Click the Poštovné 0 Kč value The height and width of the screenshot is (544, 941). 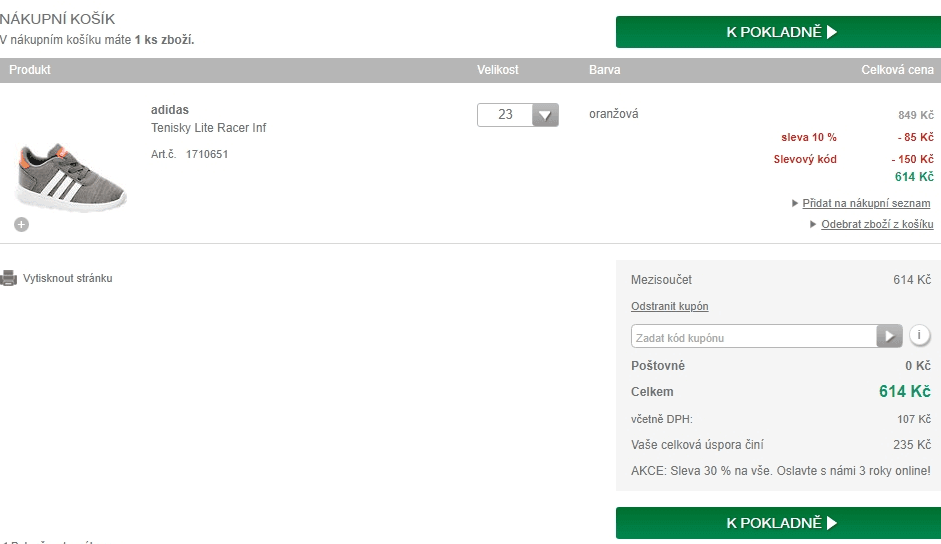tap(918, 366)
